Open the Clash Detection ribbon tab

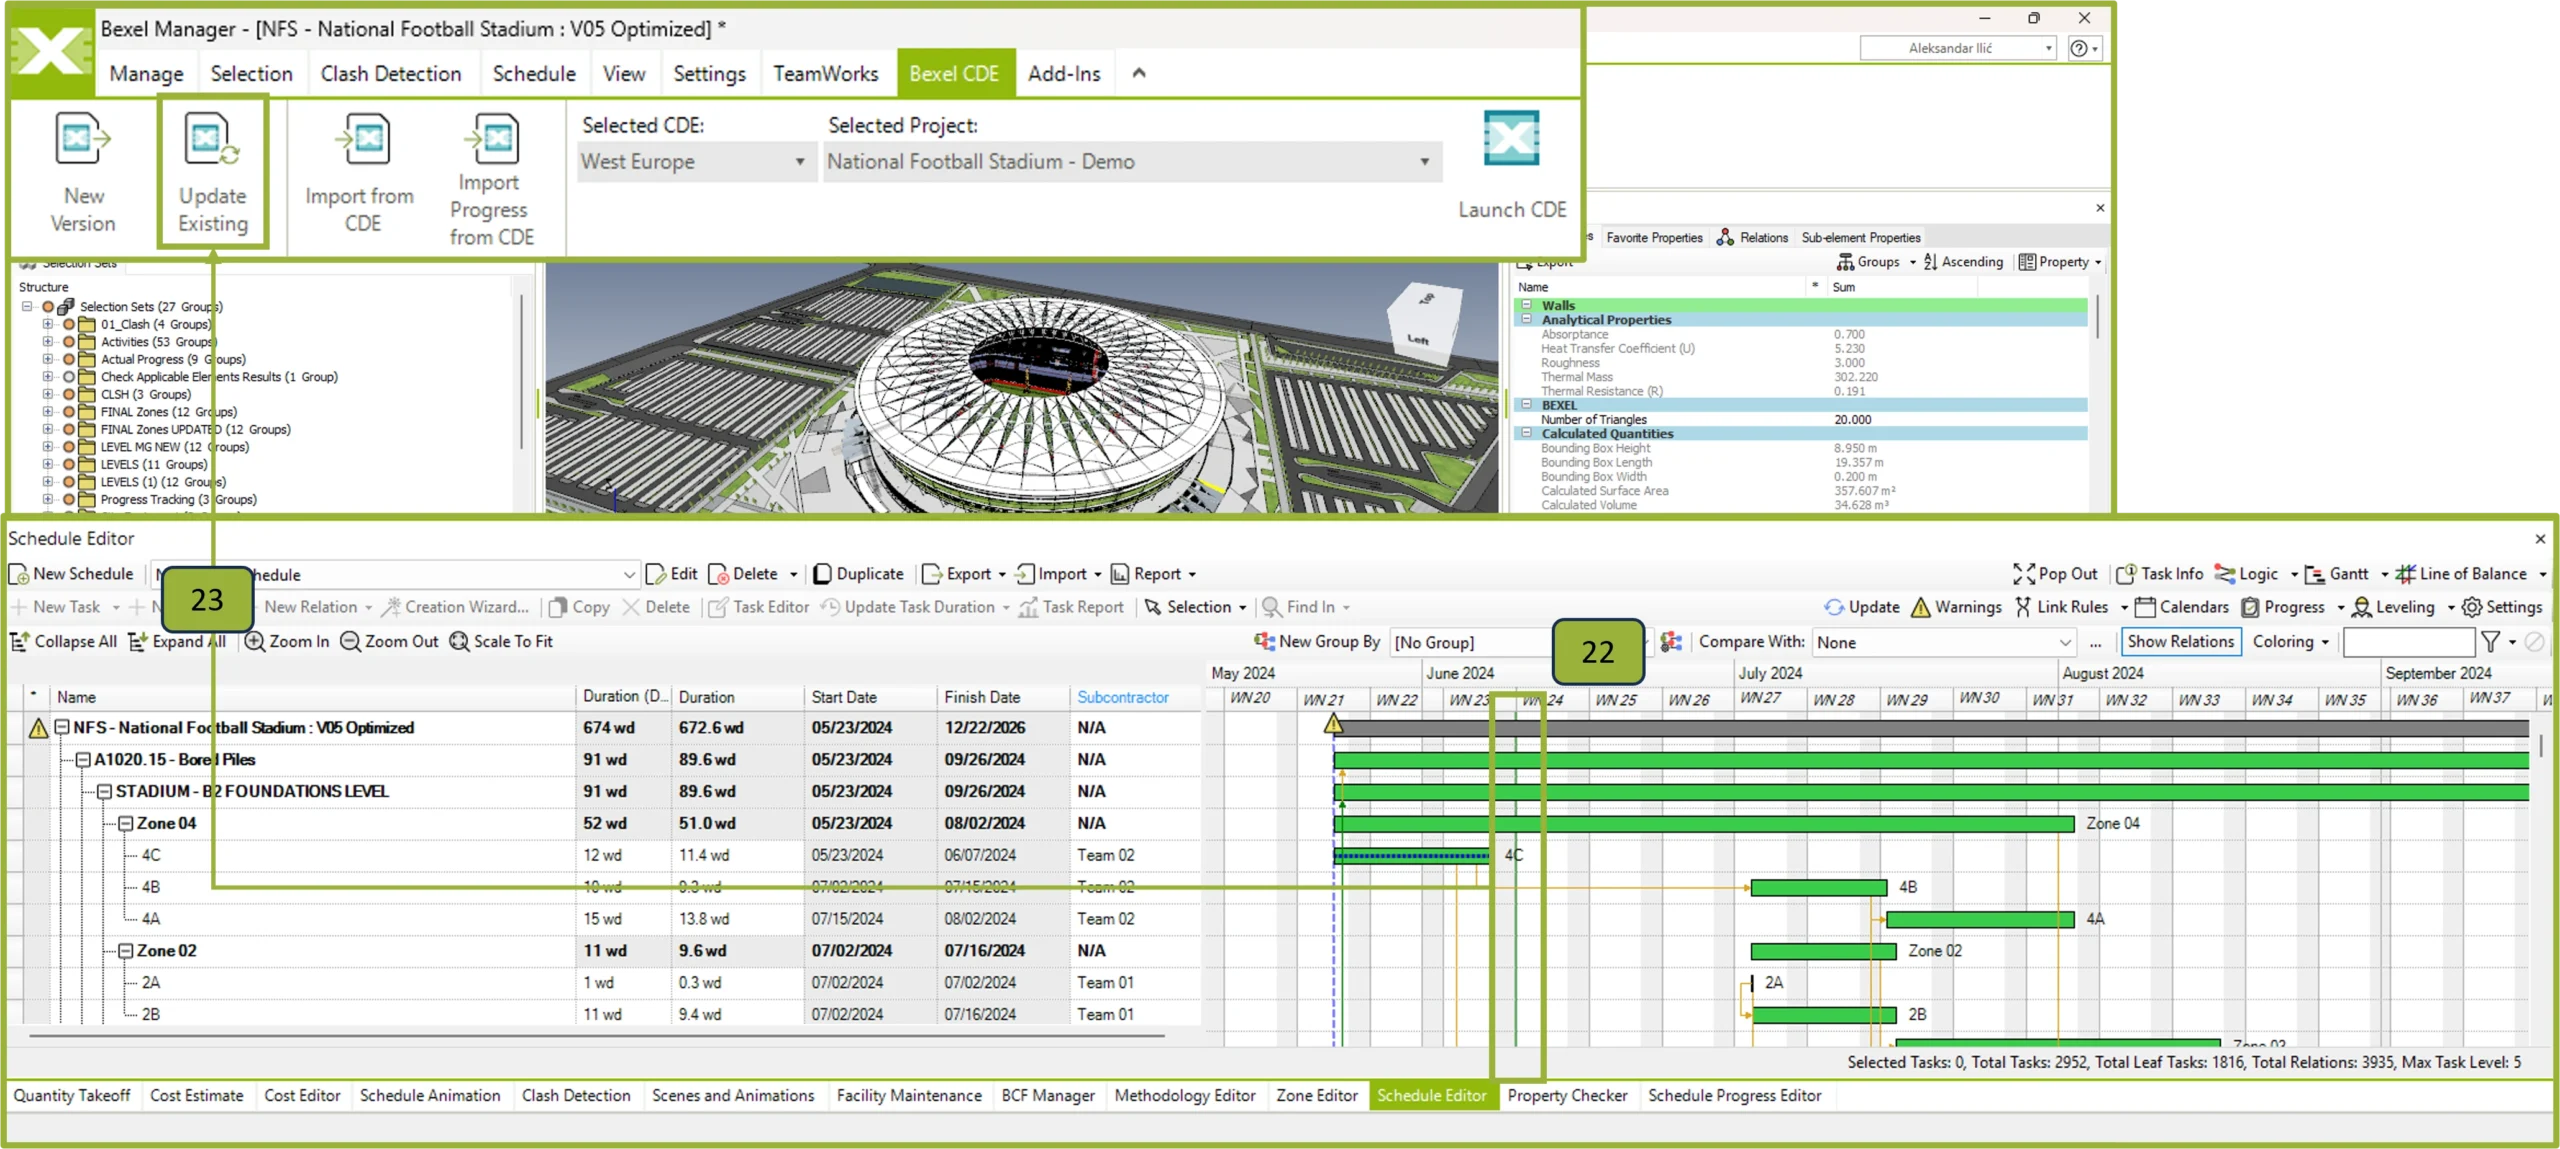click(x=390, y=74)
